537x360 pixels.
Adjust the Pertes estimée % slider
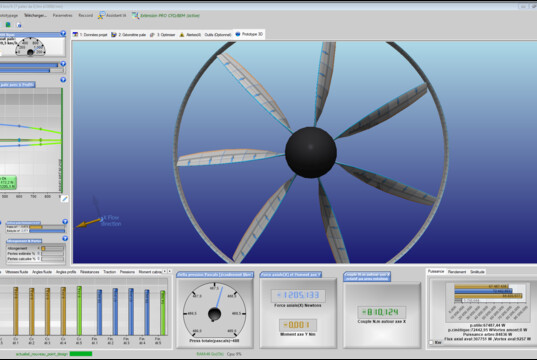coord(52,253)
